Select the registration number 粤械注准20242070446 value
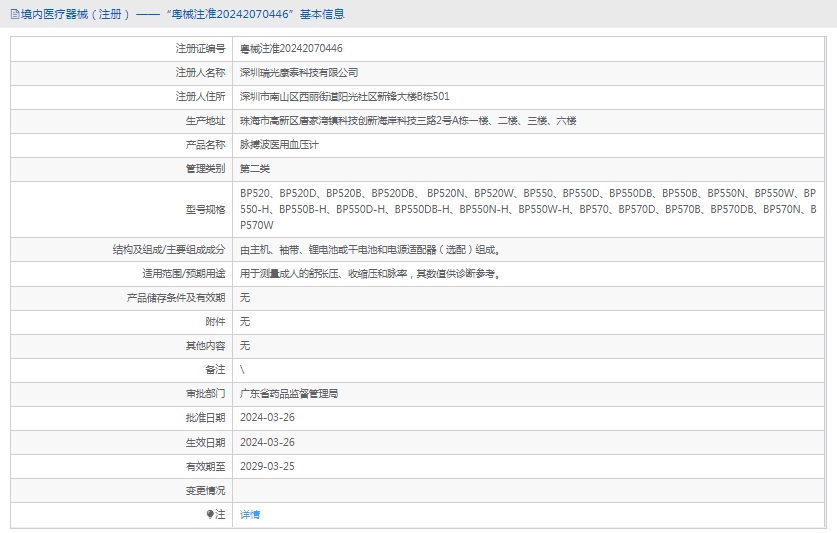The width and height of the screenshot is (837, 533). 291,48
